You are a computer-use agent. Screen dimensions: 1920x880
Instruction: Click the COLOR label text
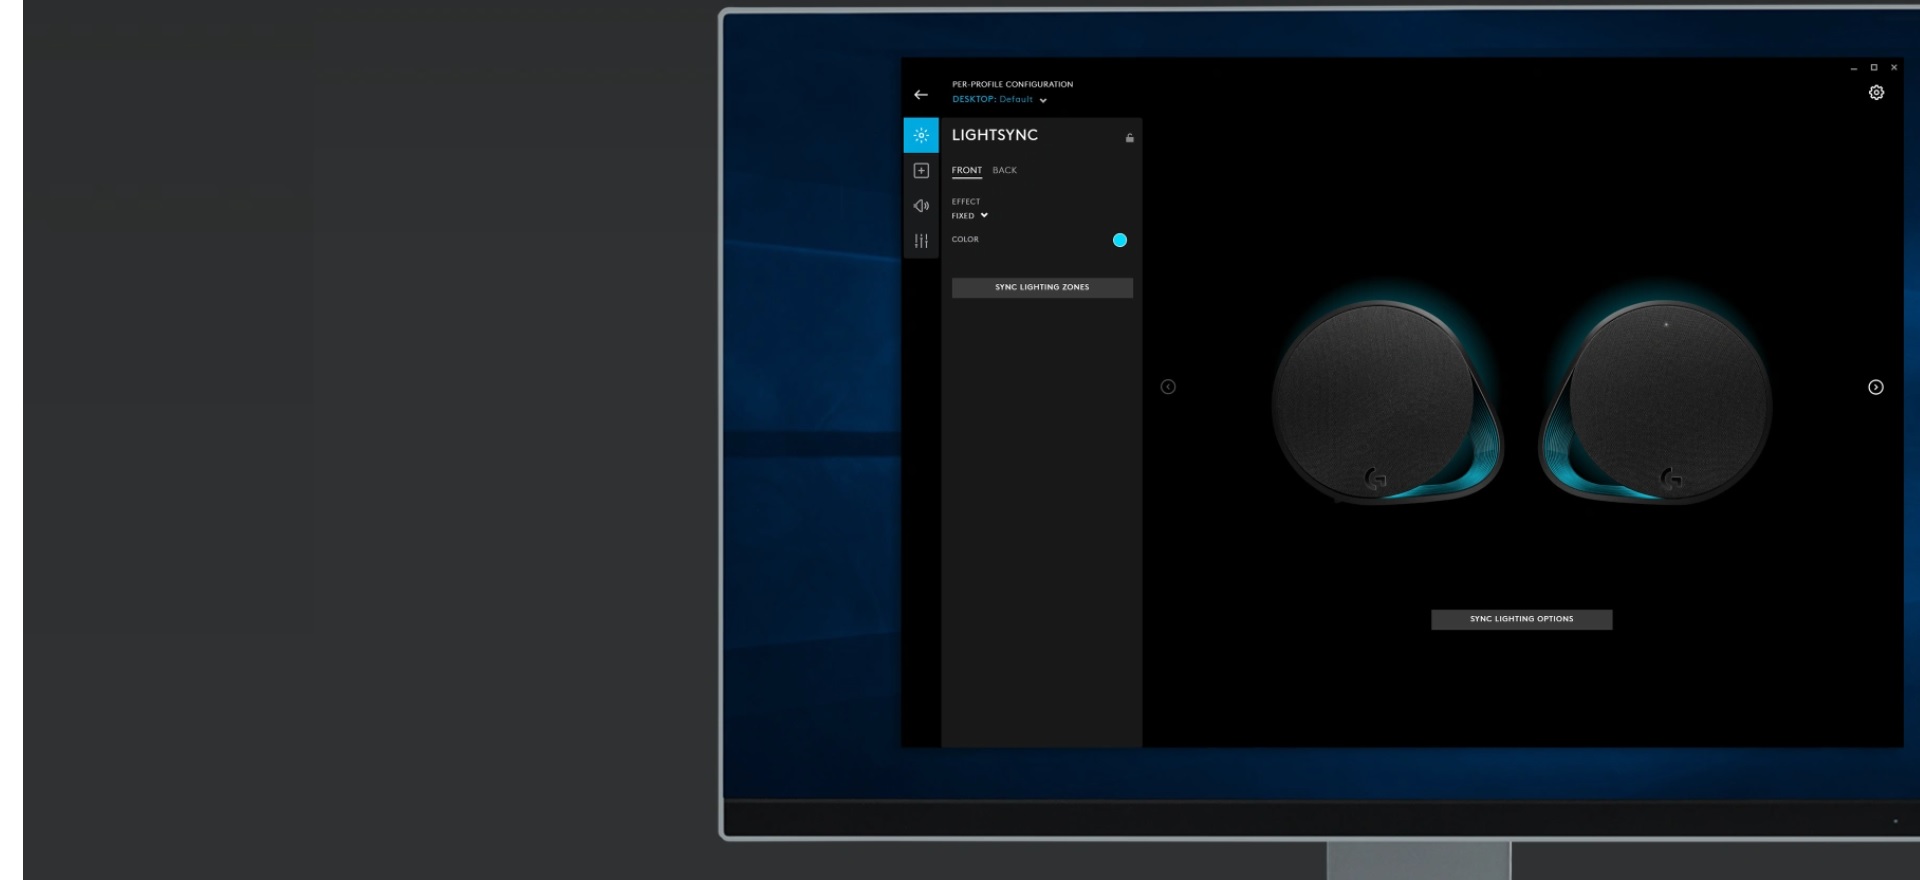pos(965,240)
